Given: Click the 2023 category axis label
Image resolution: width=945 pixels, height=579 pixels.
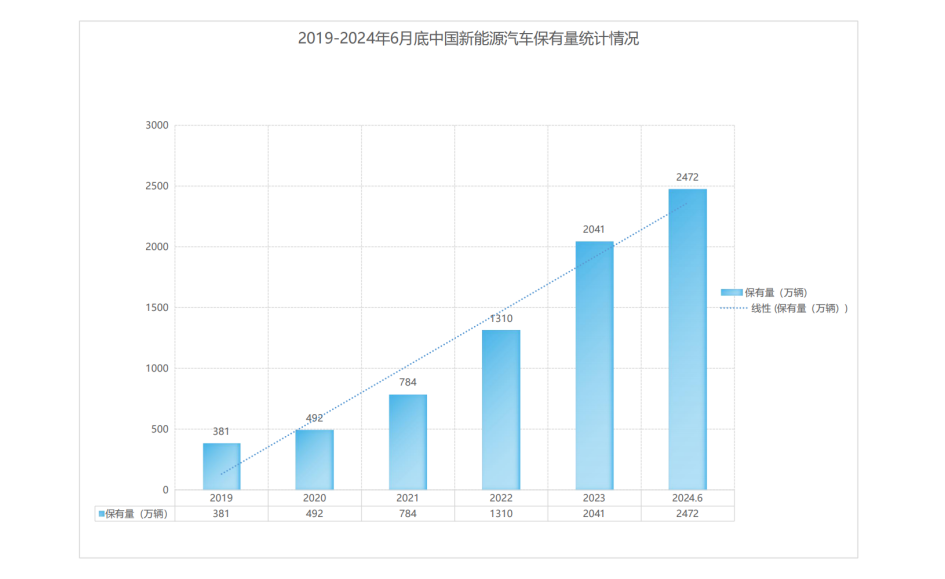Looking at the screenshot, I should tap(594, 498).
